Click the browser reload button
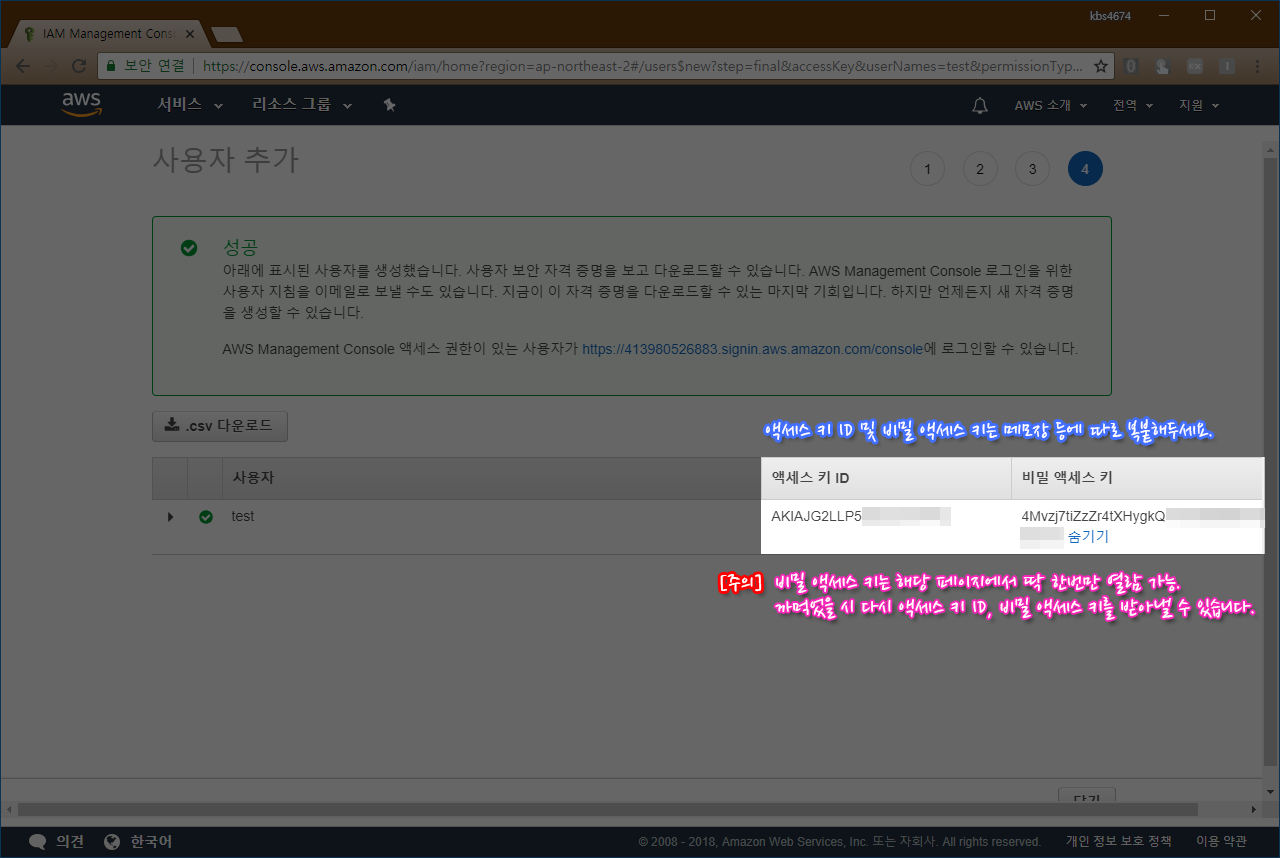Viewport: 1280px width, 858px height. click(79, 66)
